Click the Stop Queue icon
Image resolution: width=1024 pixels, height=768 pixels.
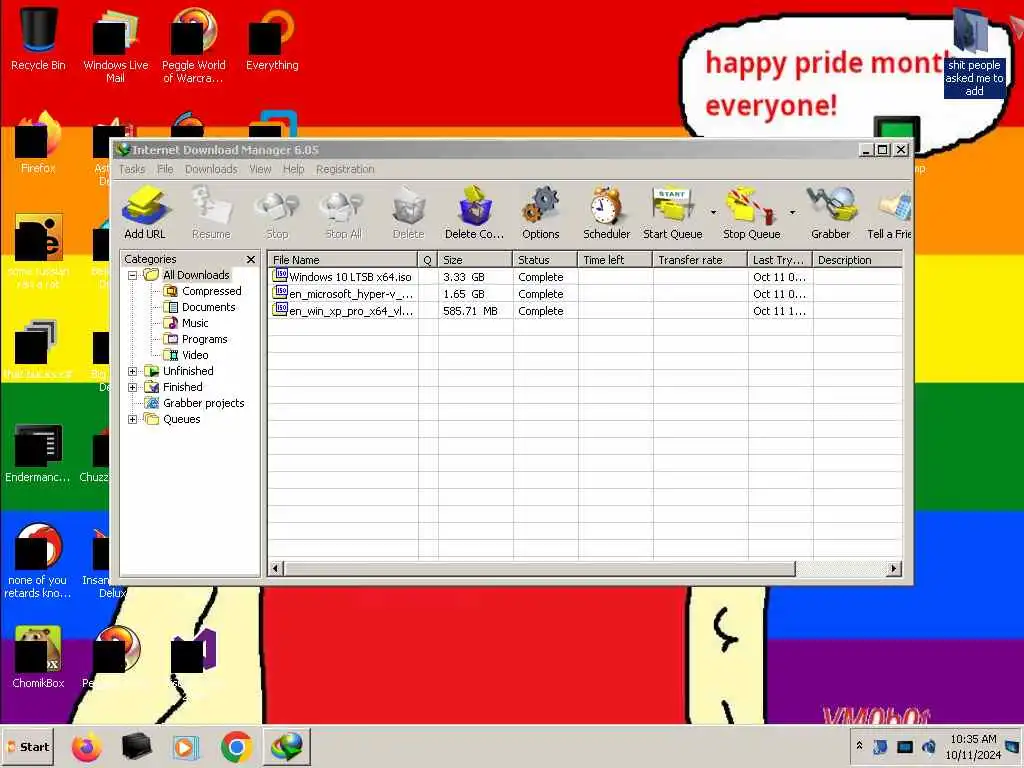(x=752, y=212)
